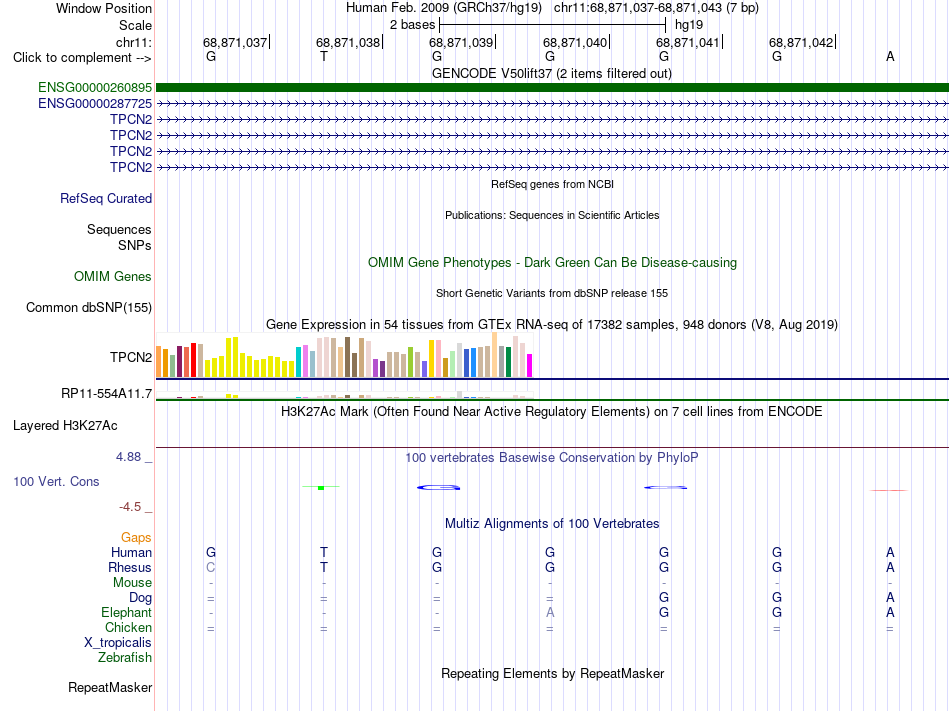Click the 68,871,040 coordinate label
Screen dimensions: 950x711
pyautogui.click(x=575, y=42)
